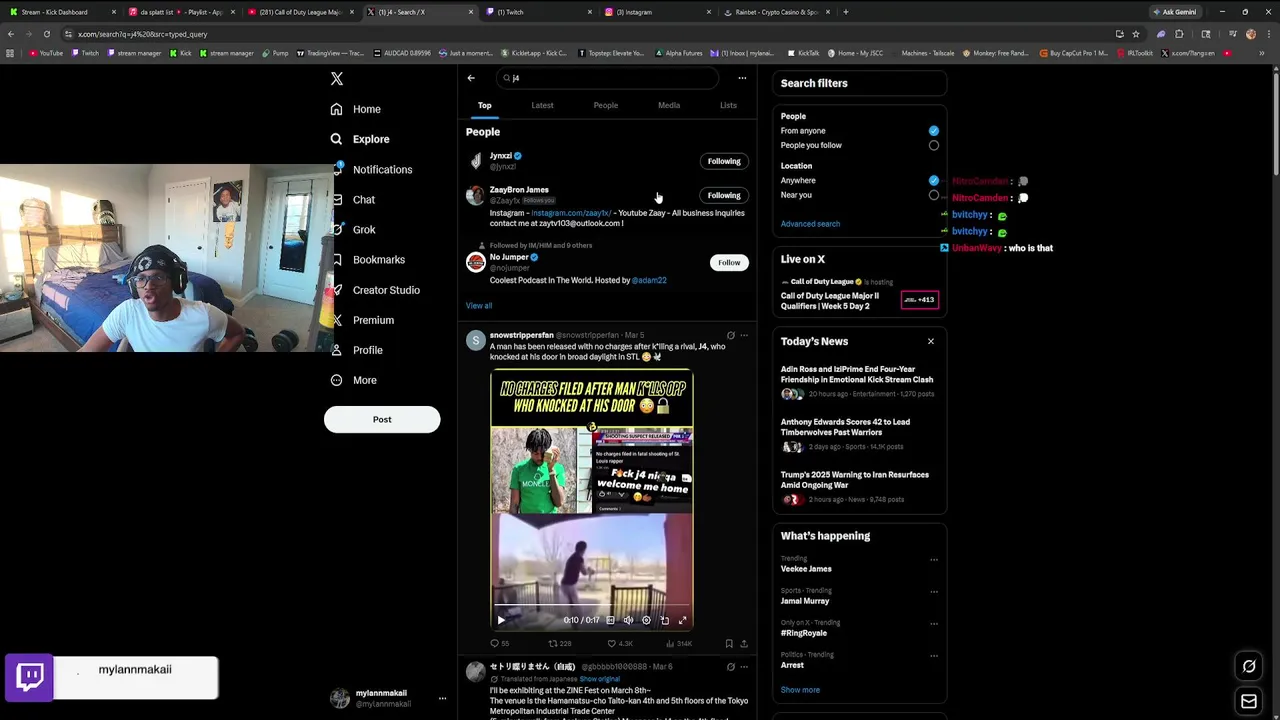
Task: Unfollow Jynxzi via Following button
Action: (x=724, y=161)
